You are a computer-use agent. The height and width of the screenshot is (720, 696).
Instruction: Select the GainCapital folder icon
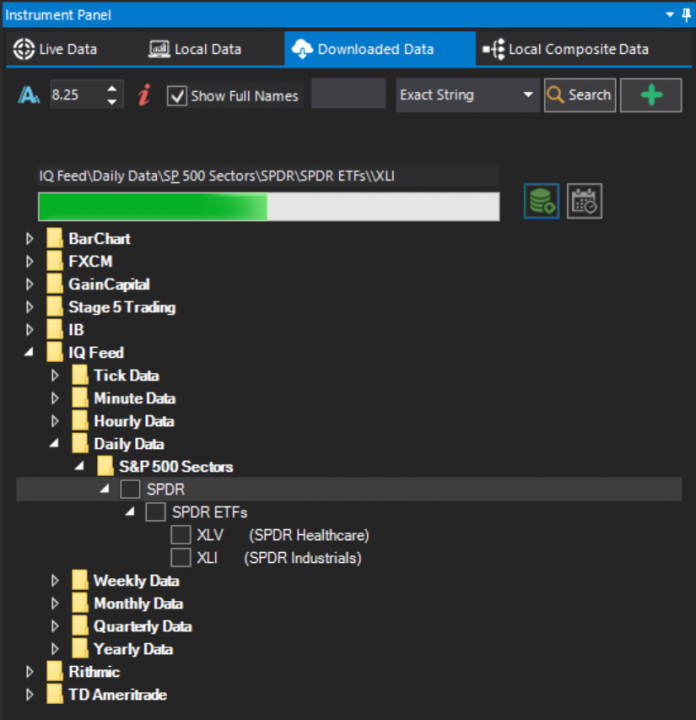(55, 284)
